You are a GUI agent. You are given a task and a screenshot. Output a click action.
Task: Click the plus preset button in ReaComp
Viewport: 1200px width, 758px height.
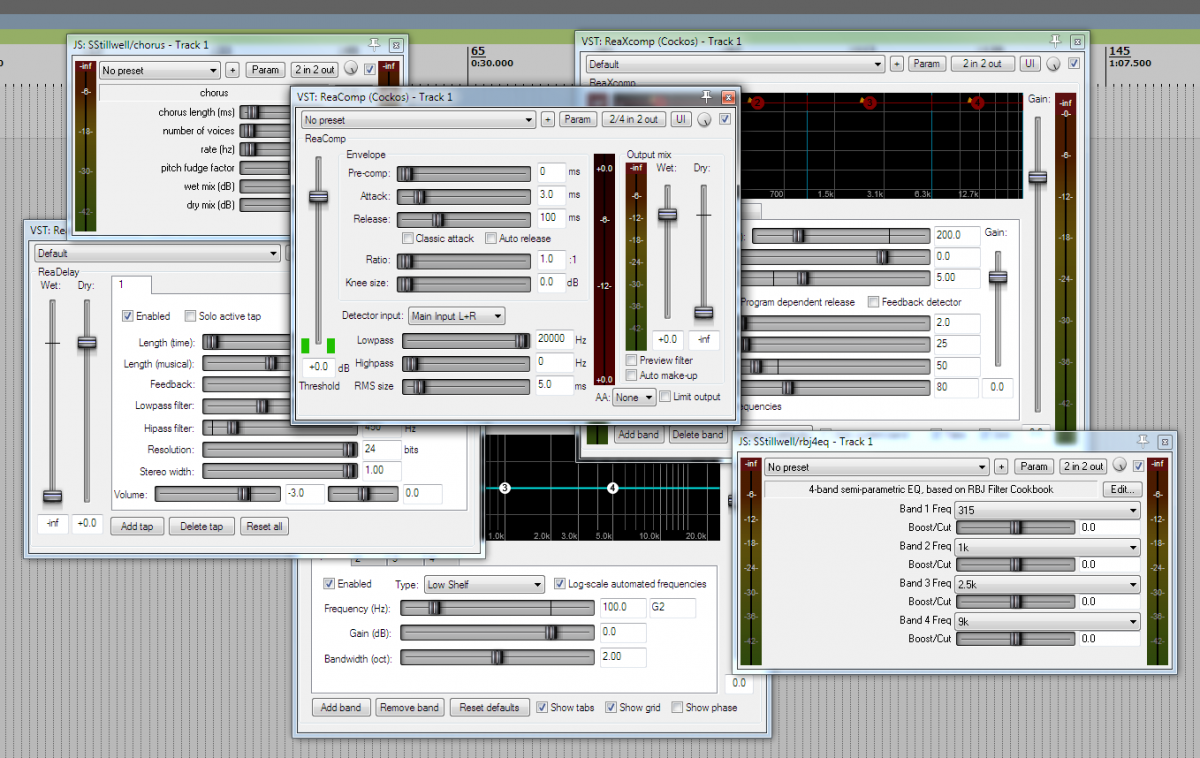548,119
